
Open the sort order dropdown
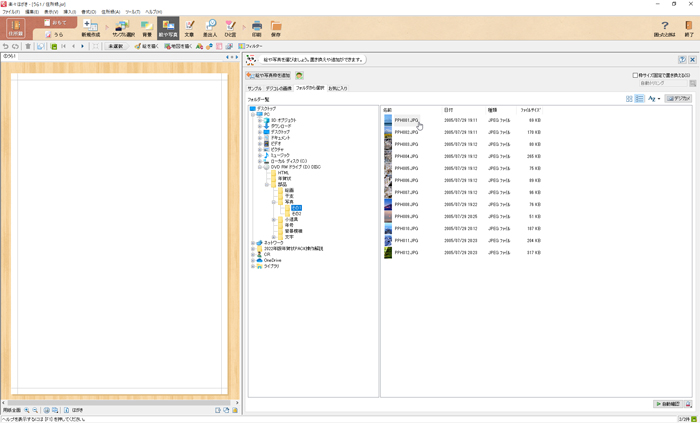tap(654, 99)
